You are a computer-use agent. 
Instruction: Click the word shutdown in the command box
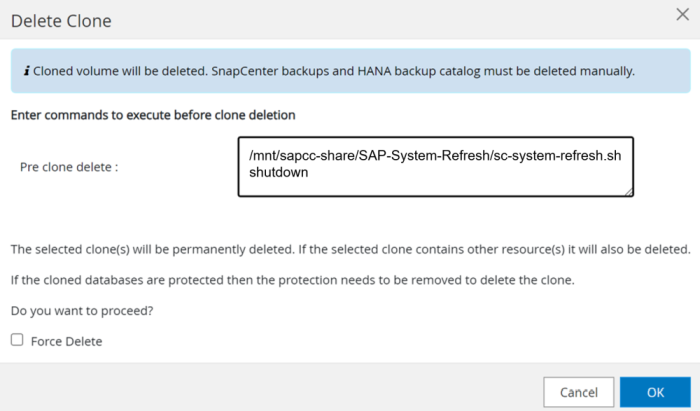(279, 173)
